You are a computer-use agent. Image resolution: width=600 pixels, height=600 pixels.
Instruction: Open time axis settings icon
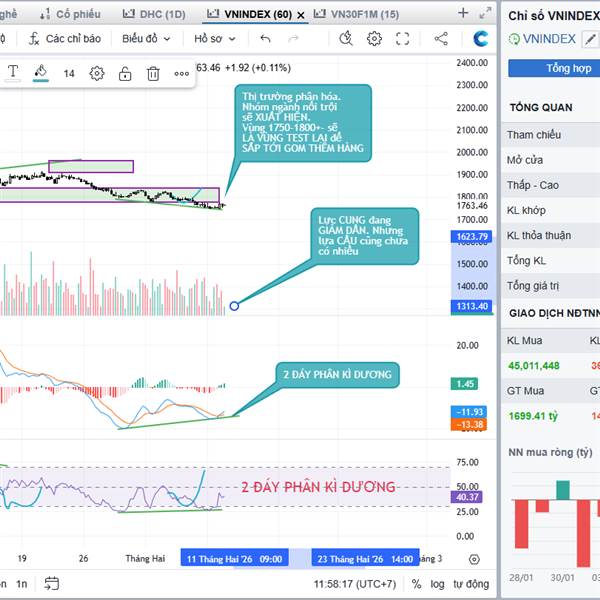pos(474,559)
